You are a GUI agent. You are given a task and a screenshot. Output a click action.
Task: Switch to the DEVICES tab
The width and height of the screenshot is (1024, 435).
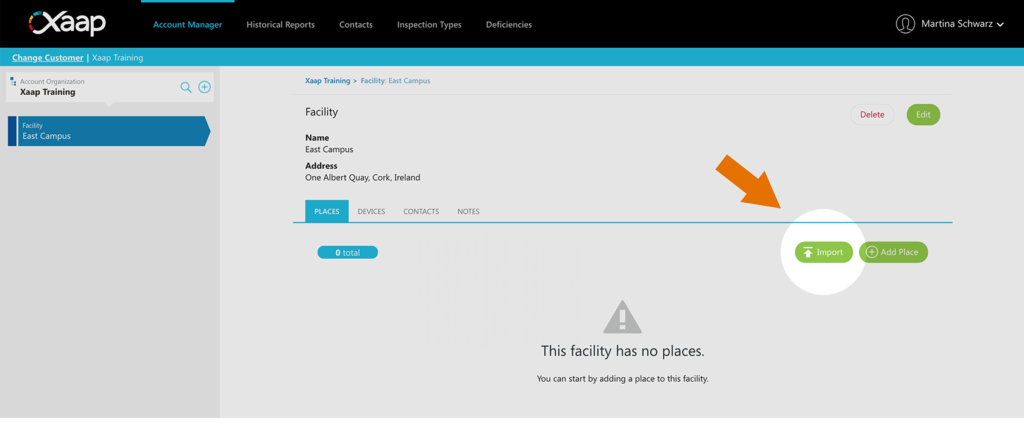pos(371,212)
